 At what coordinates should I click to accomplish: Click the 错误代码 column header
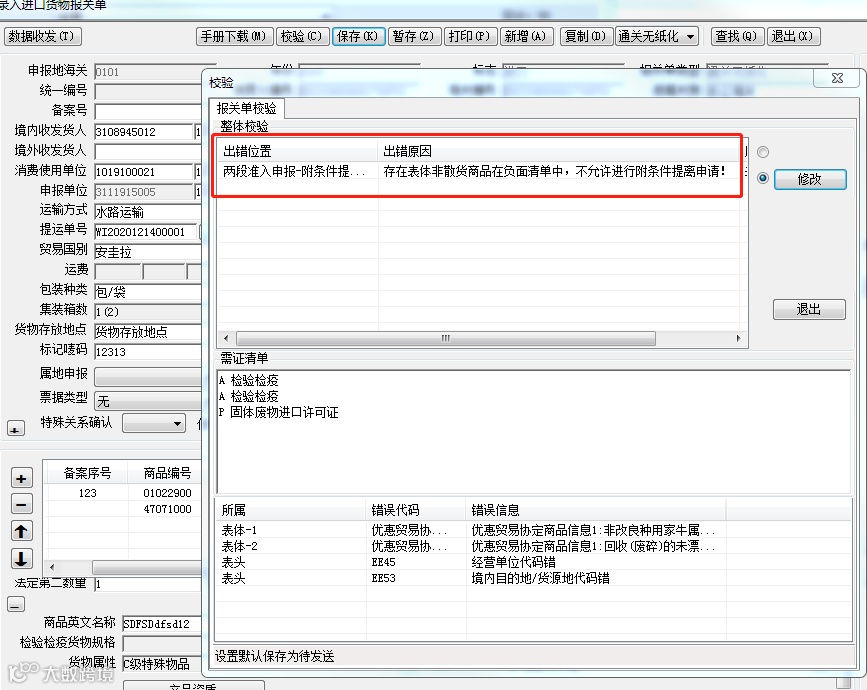(x=416, y=509)
